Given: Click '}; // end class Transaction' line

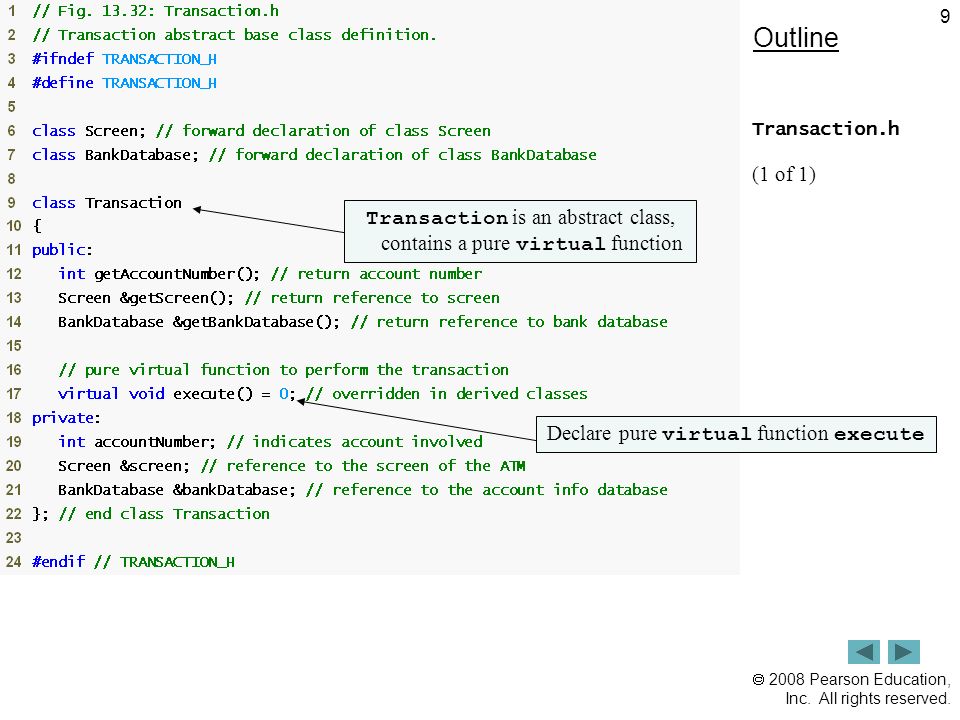Looking at the screenshot, I should coord(151,514).
